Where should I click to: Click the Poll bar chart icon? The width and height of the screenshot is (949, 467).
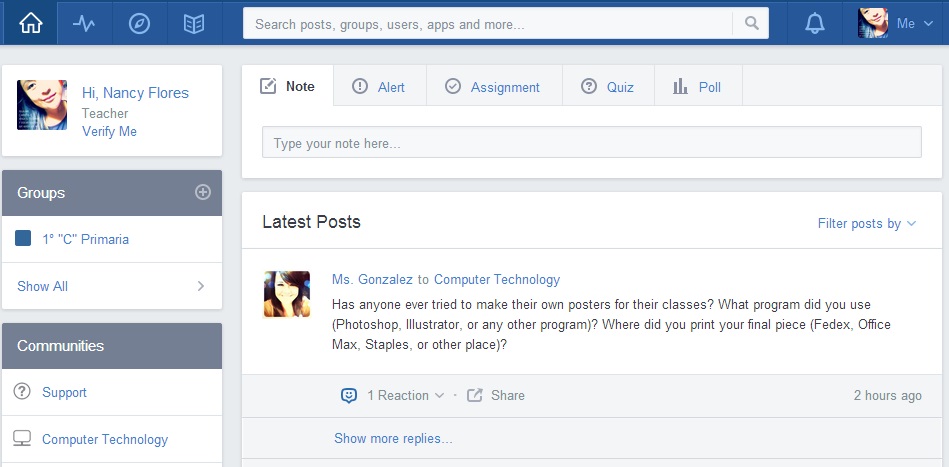tap(680, 87)
